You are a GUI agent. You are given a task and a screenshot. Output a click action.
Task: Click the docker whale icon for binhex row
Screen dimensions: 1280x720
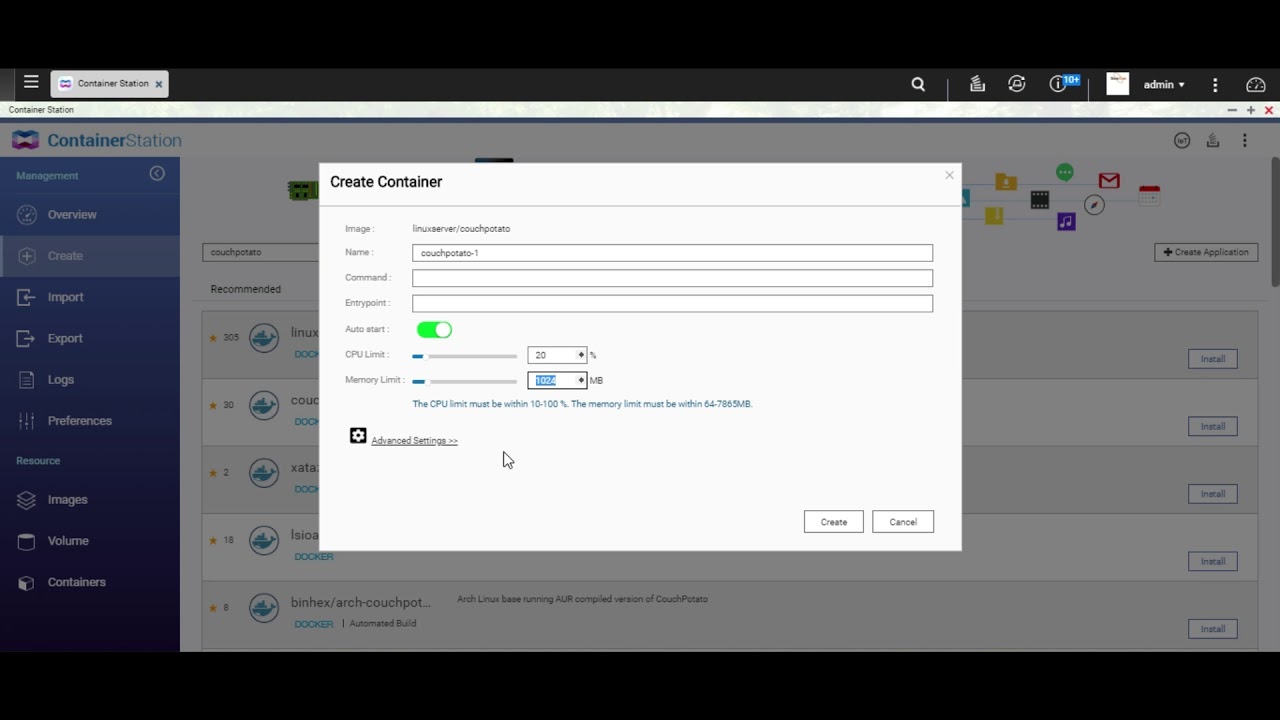coord(264,608)
